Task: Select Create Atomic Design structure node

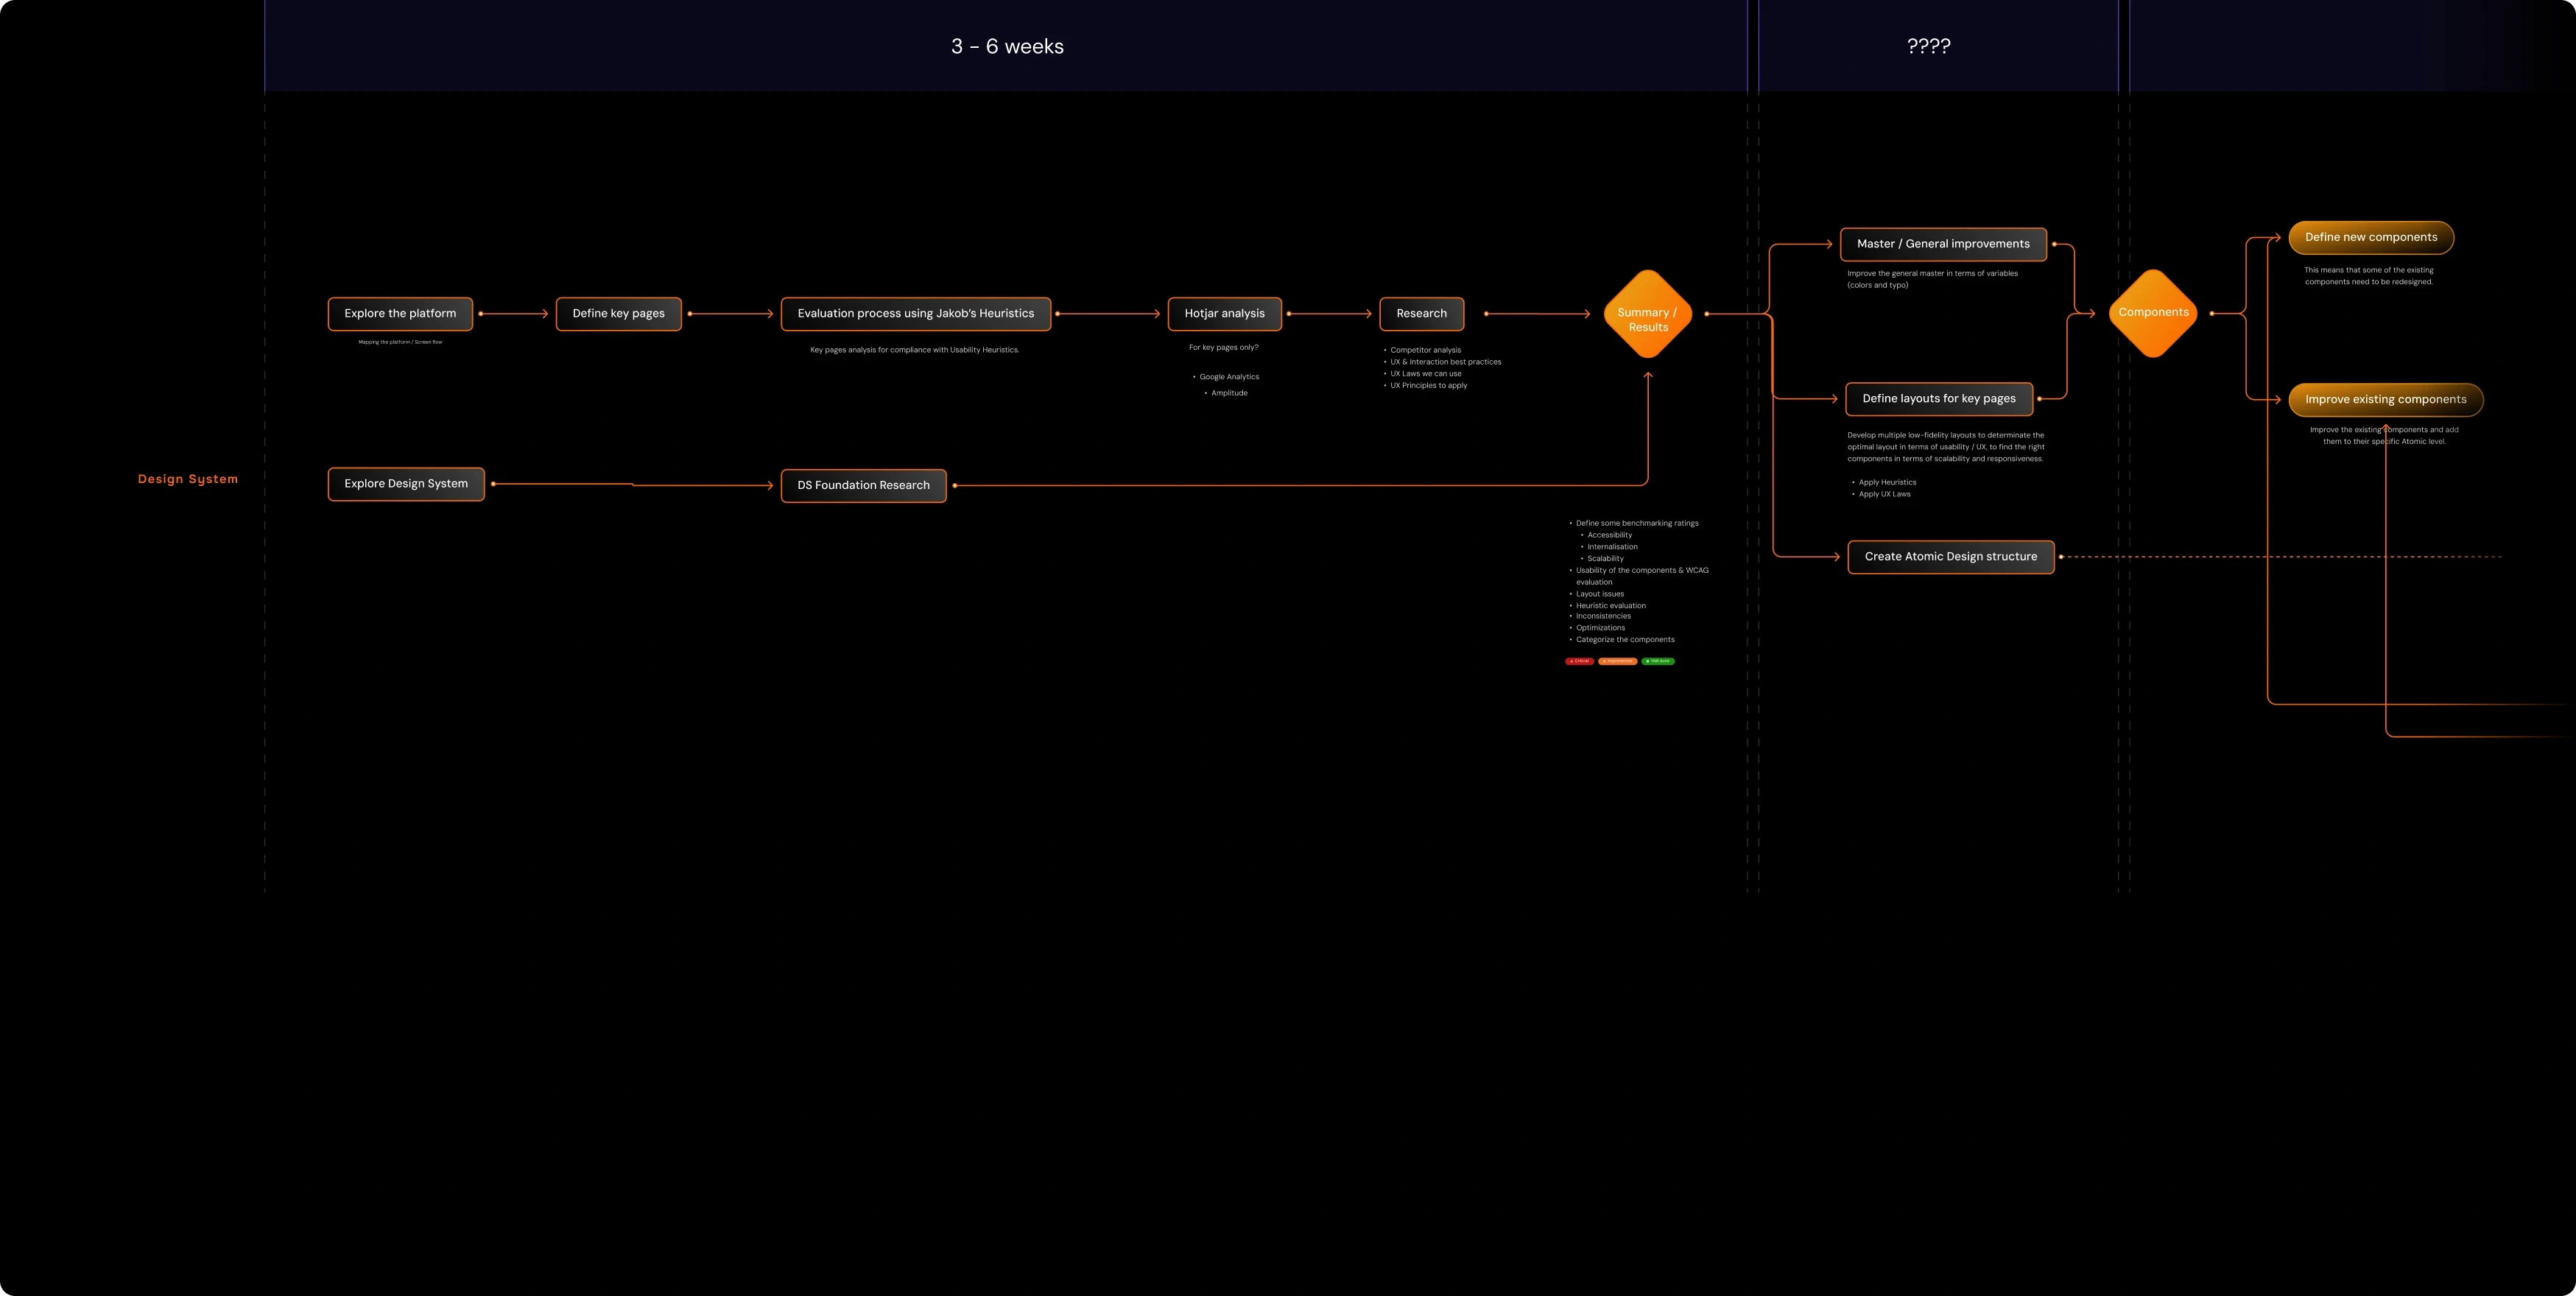Action: pyautogui.click(x=1950, y=557)
